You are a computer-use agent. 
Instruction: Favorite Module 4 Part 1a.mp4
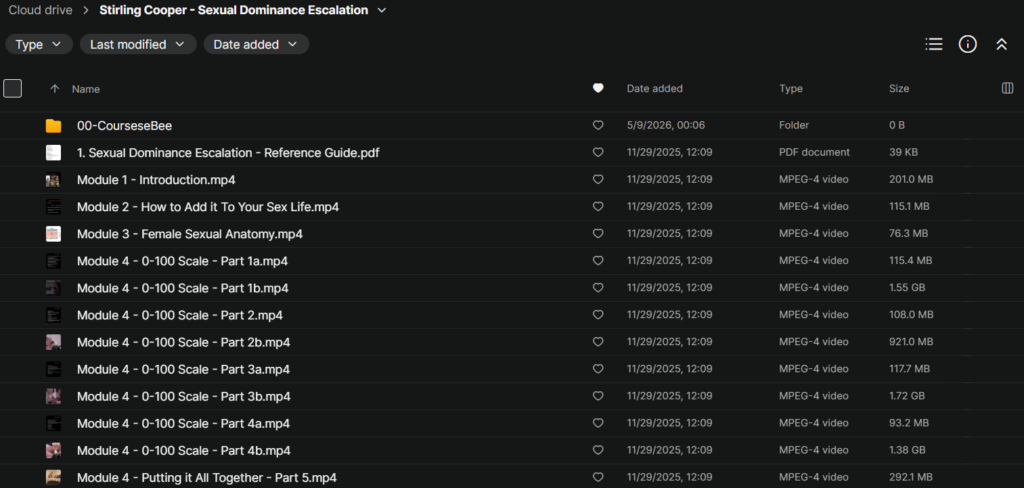(x=598, y=261)
